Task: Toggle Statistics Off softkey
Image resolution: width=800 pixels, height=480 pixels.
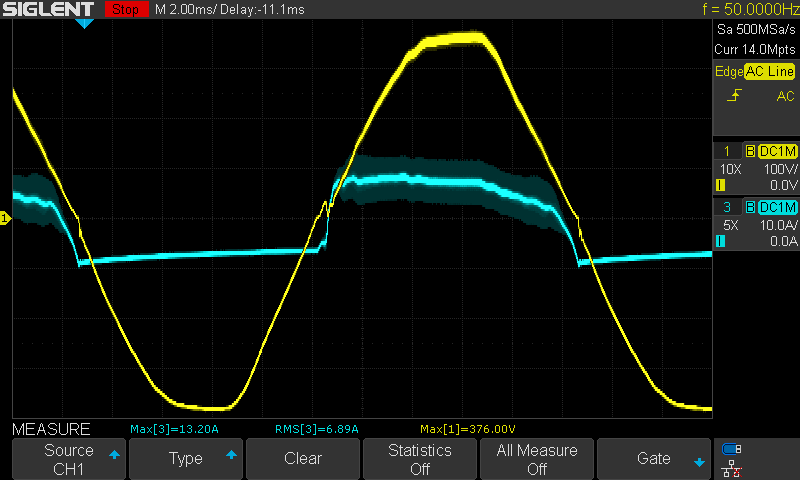Action: 419,459
